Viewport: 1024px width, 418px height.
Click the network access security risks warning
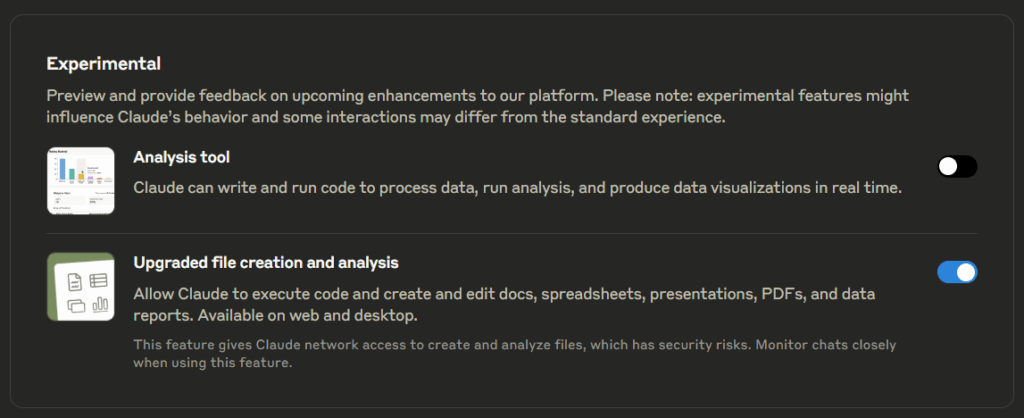[515, 353]
